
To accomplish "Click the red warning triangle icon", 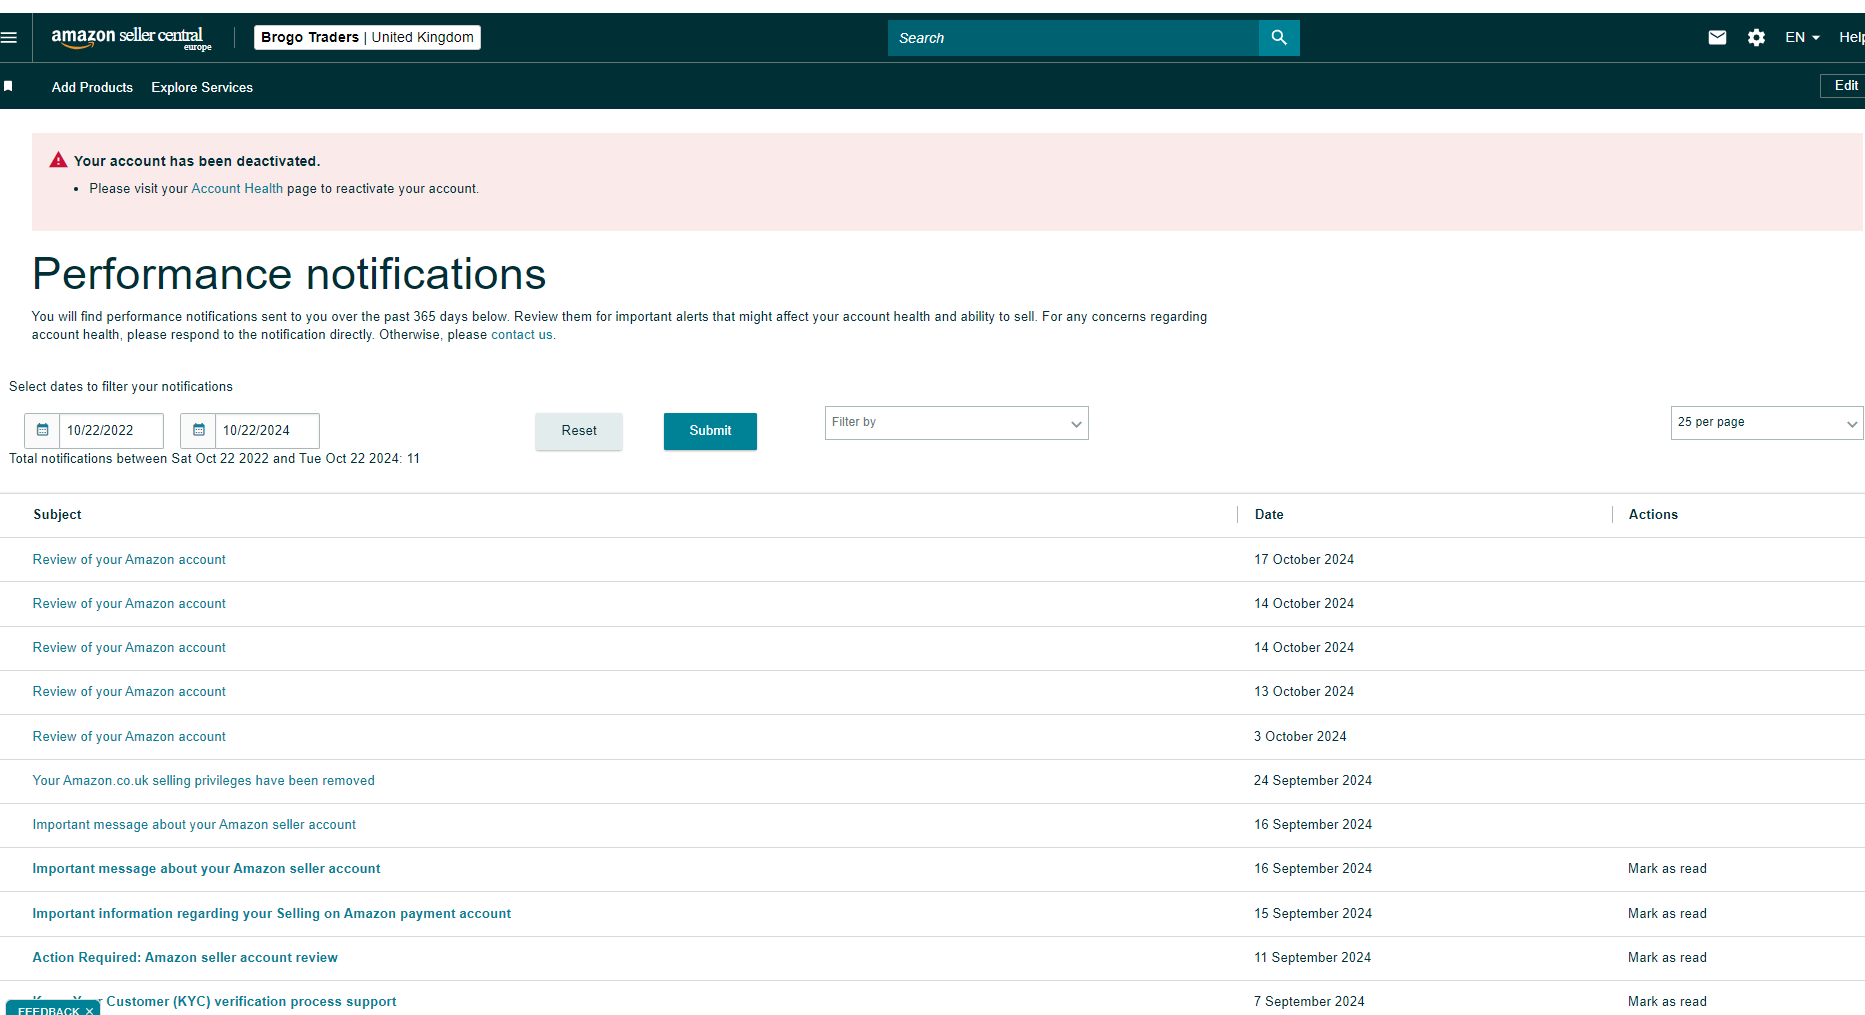I will (x=58, y=160).
